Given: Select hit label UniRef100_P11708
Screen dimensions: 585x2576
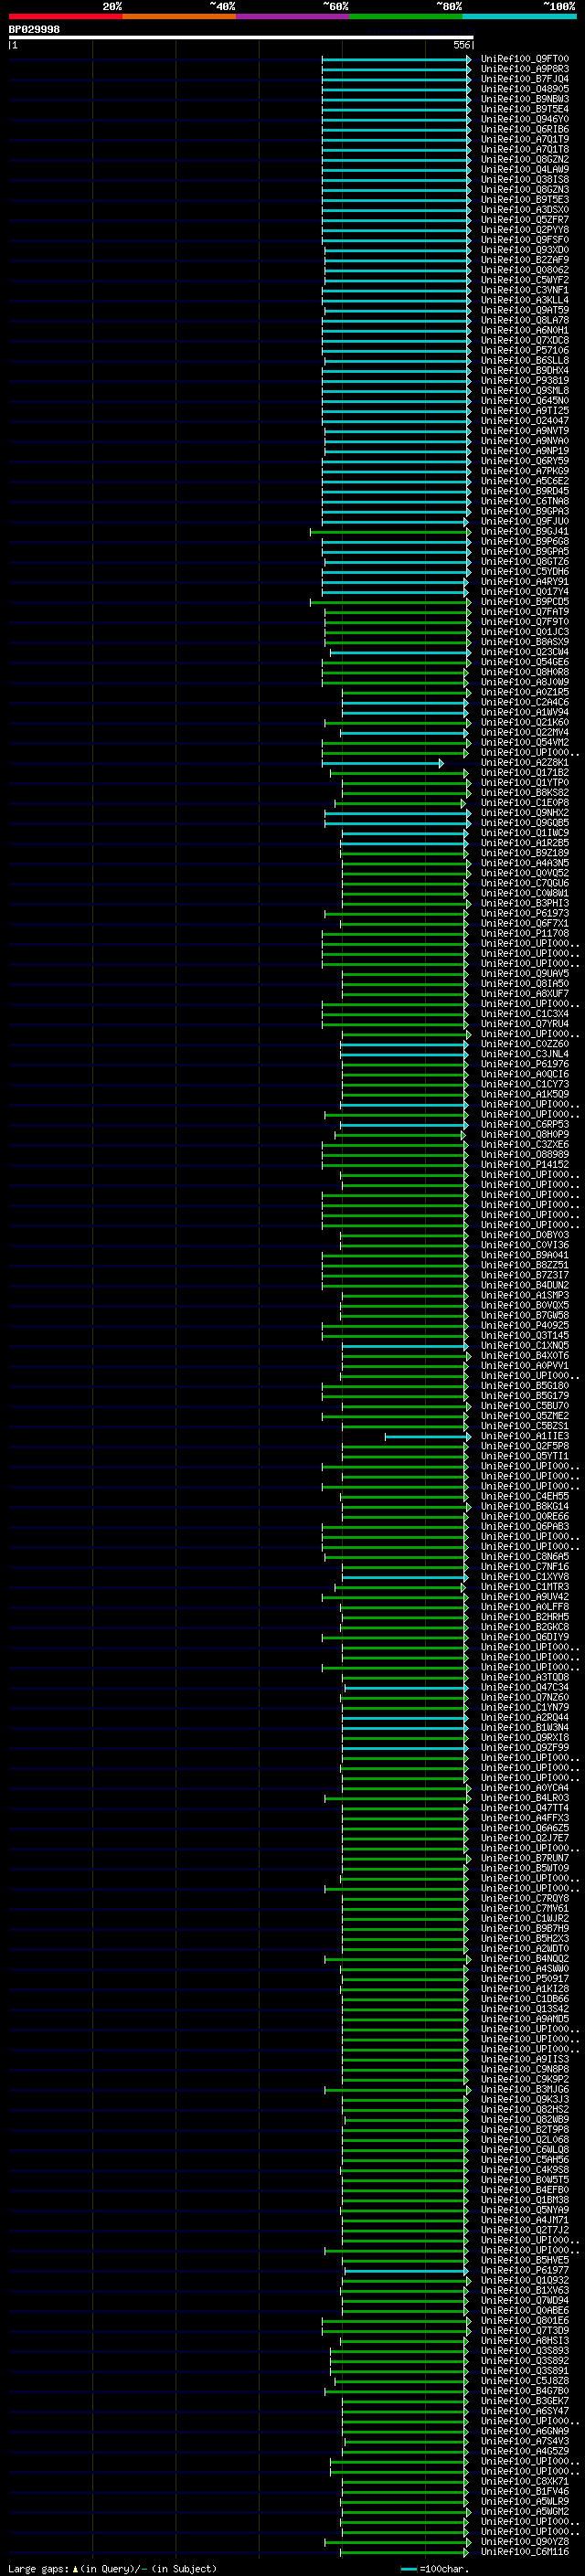Looking at the screenshot, I should (x=525, y=933).
